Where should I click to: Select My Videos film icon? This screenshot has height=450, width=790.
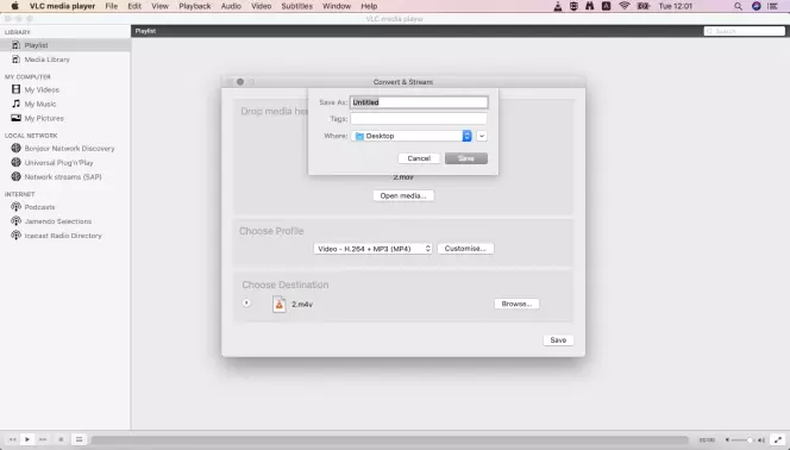pos(16,89)
